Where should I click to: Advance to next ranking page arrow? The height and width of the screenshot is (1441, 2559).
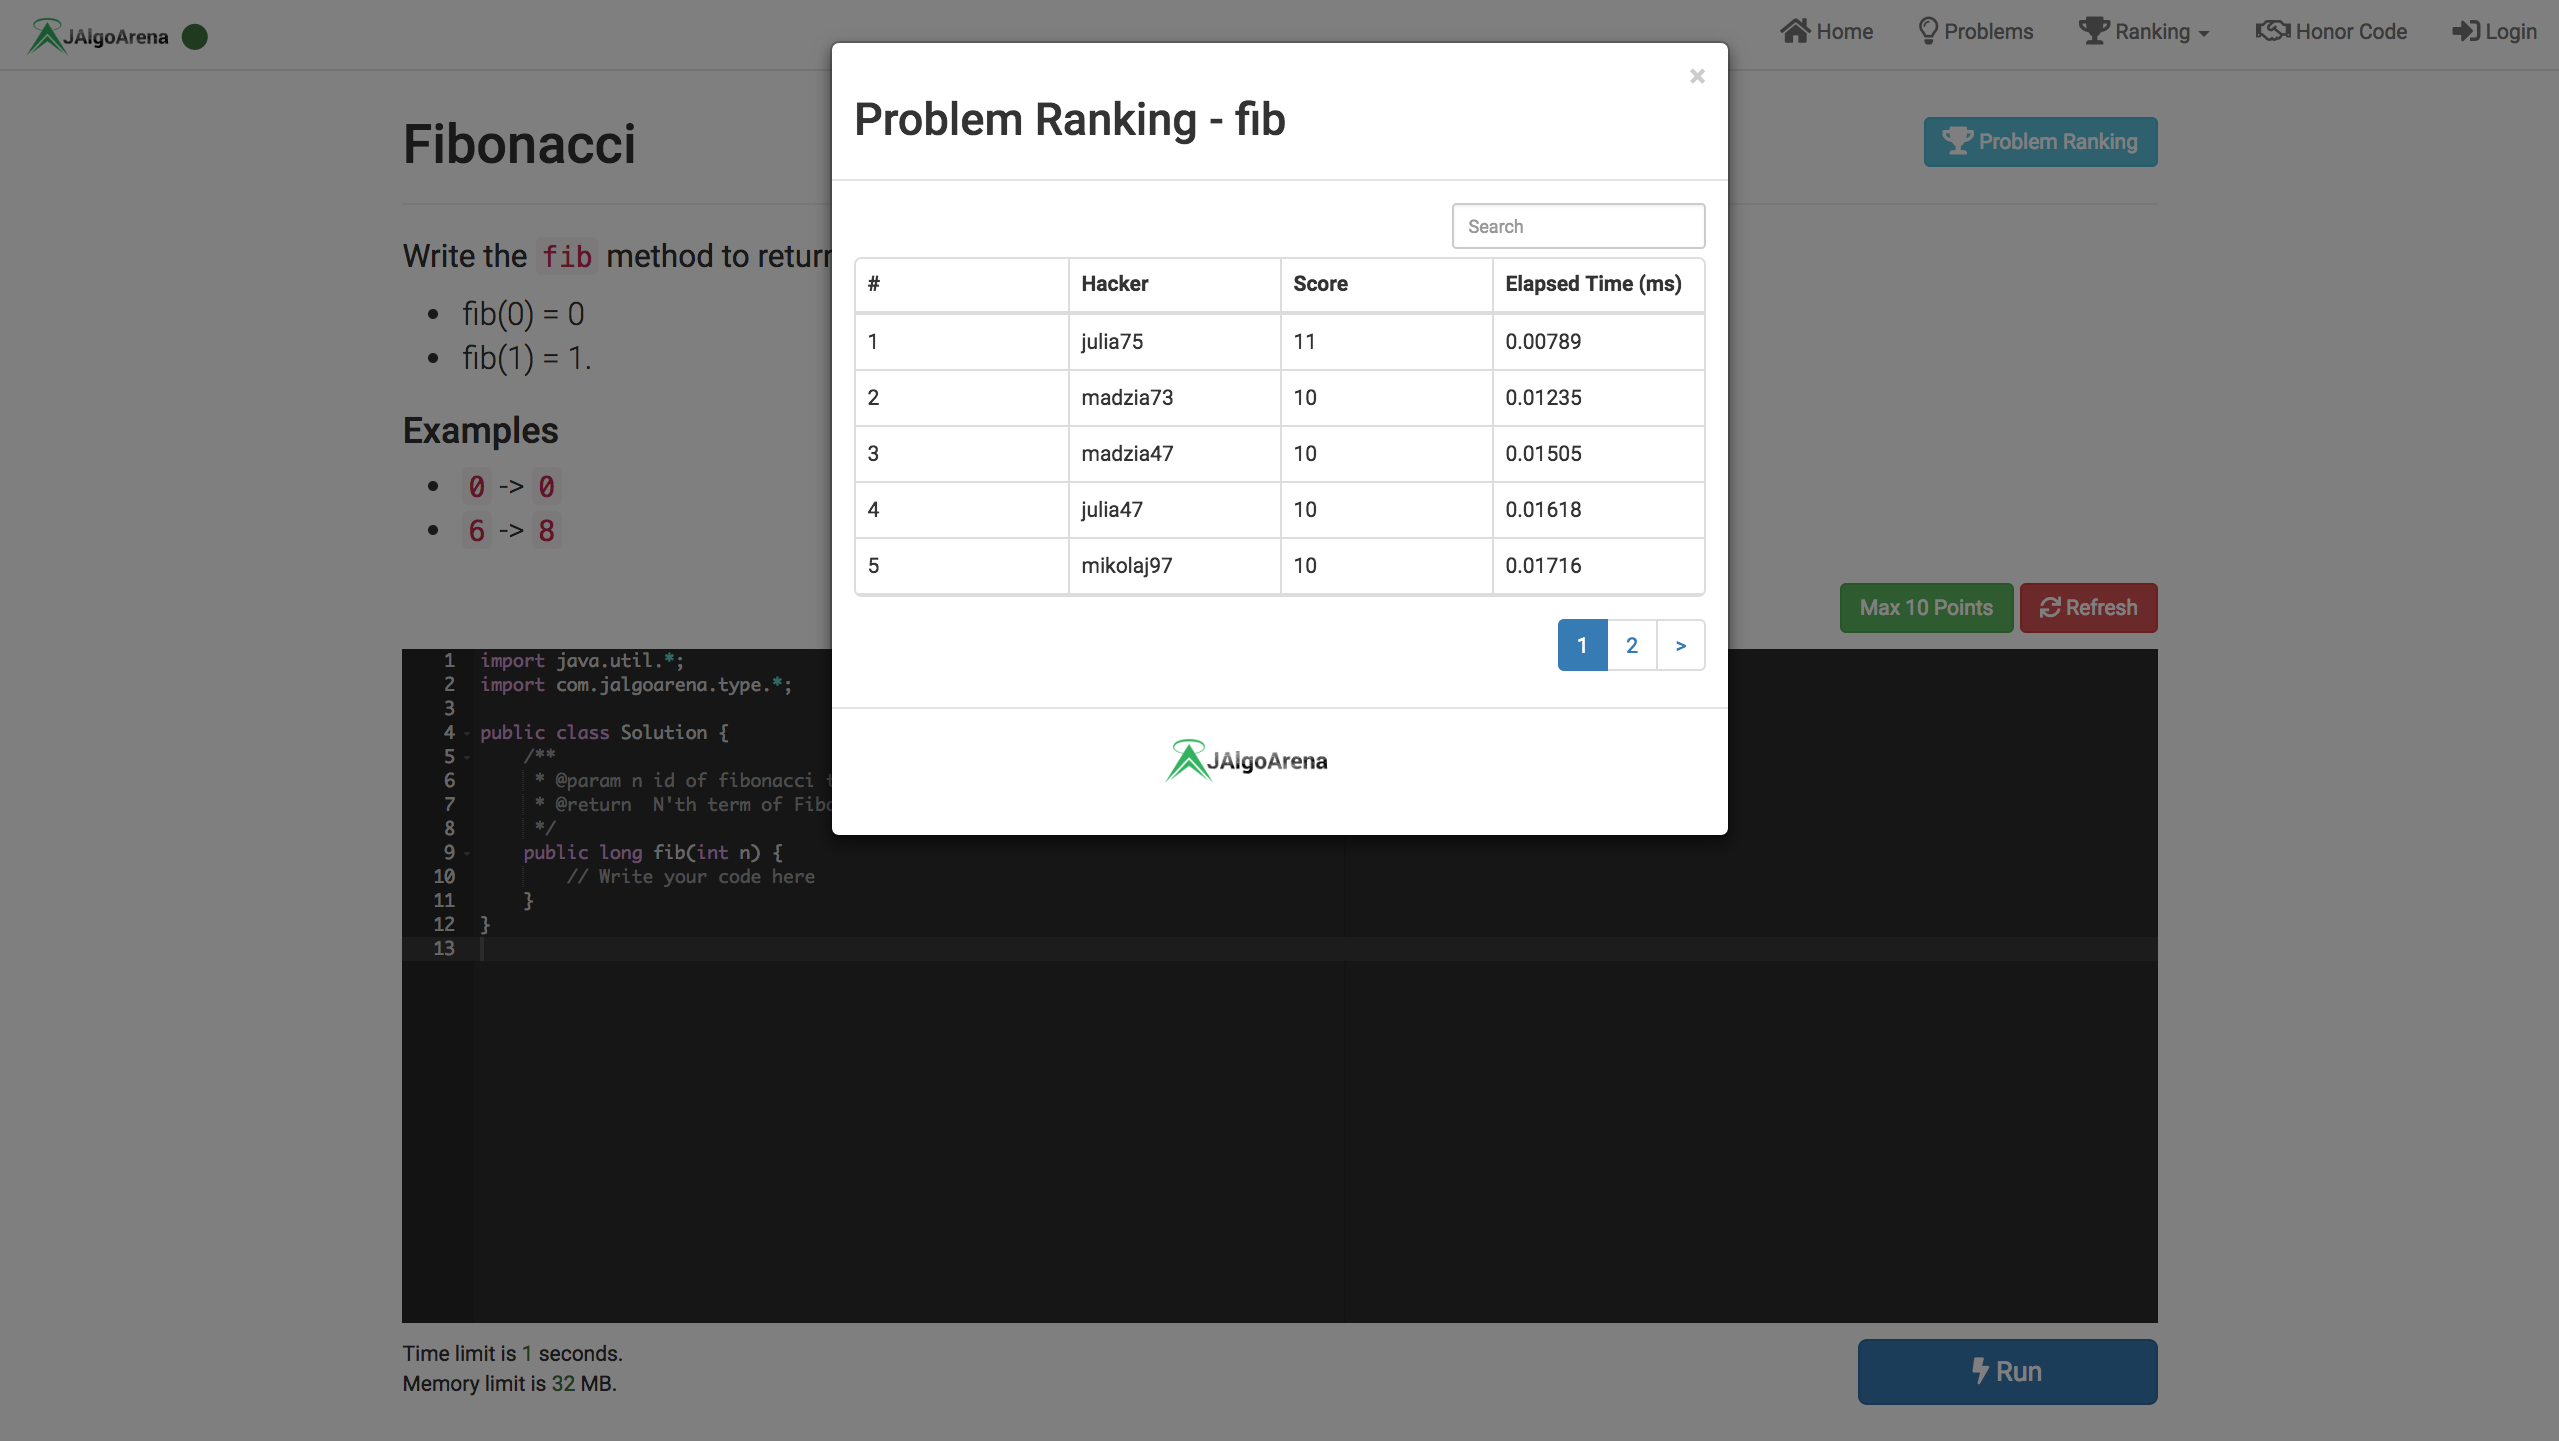1680,645
